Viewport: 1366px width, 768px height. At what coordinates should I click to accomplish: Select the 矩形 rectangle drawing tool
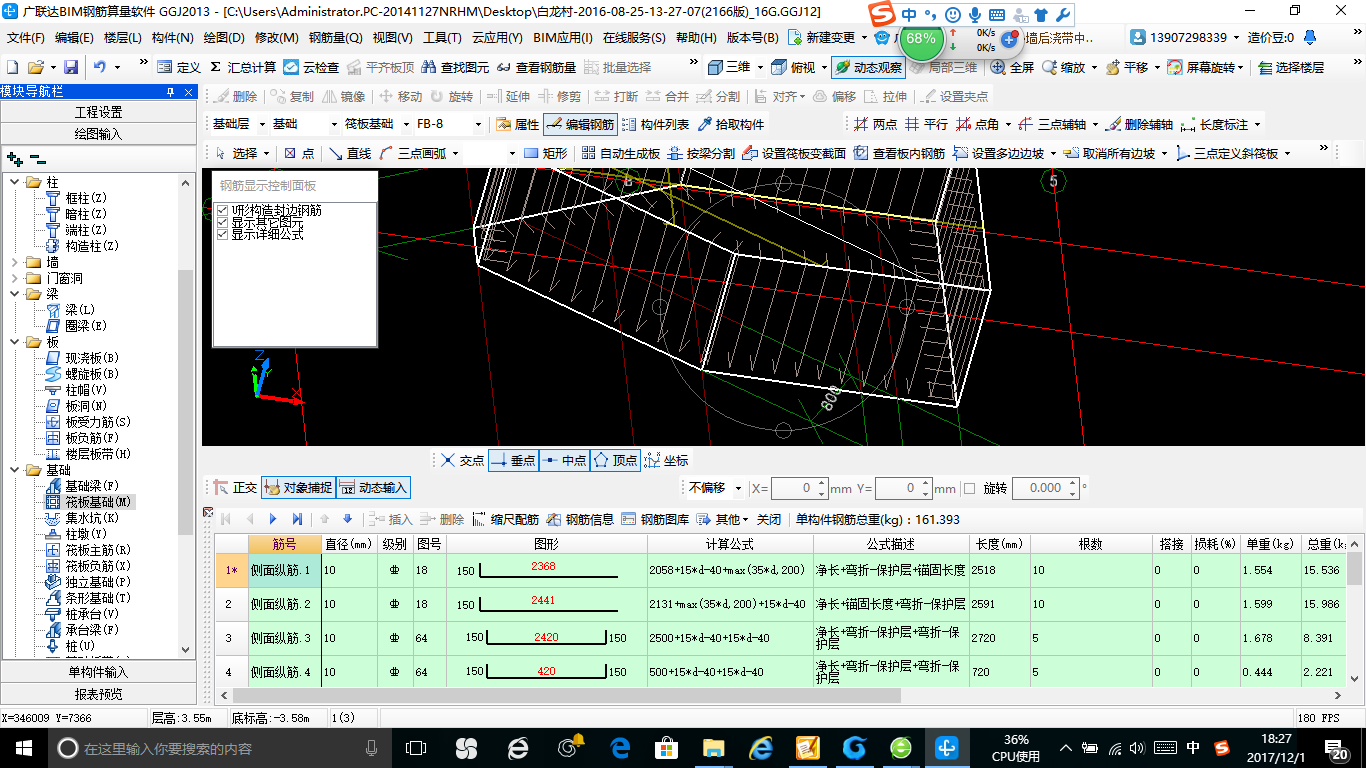pos(546,153)
